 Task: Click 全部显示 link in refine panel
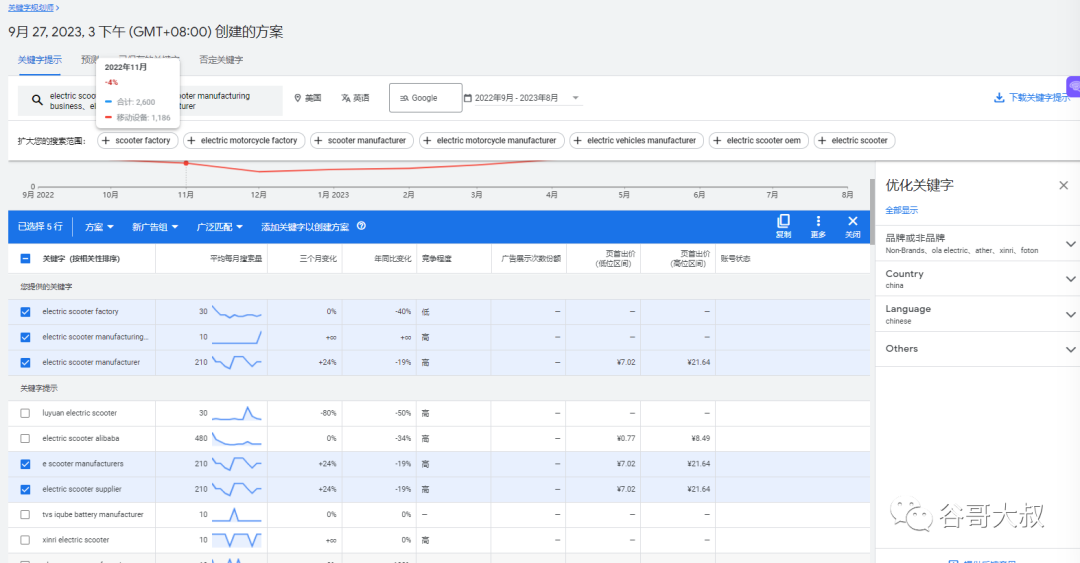point(902,210)
